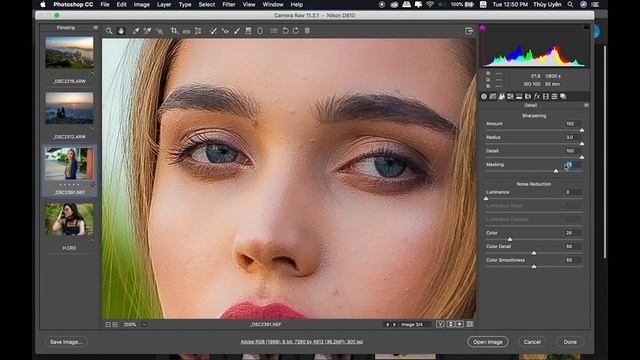Open the Filter menu
This screenshot has width=640, height=360.
pyautogui.click(x=229, y=4)
